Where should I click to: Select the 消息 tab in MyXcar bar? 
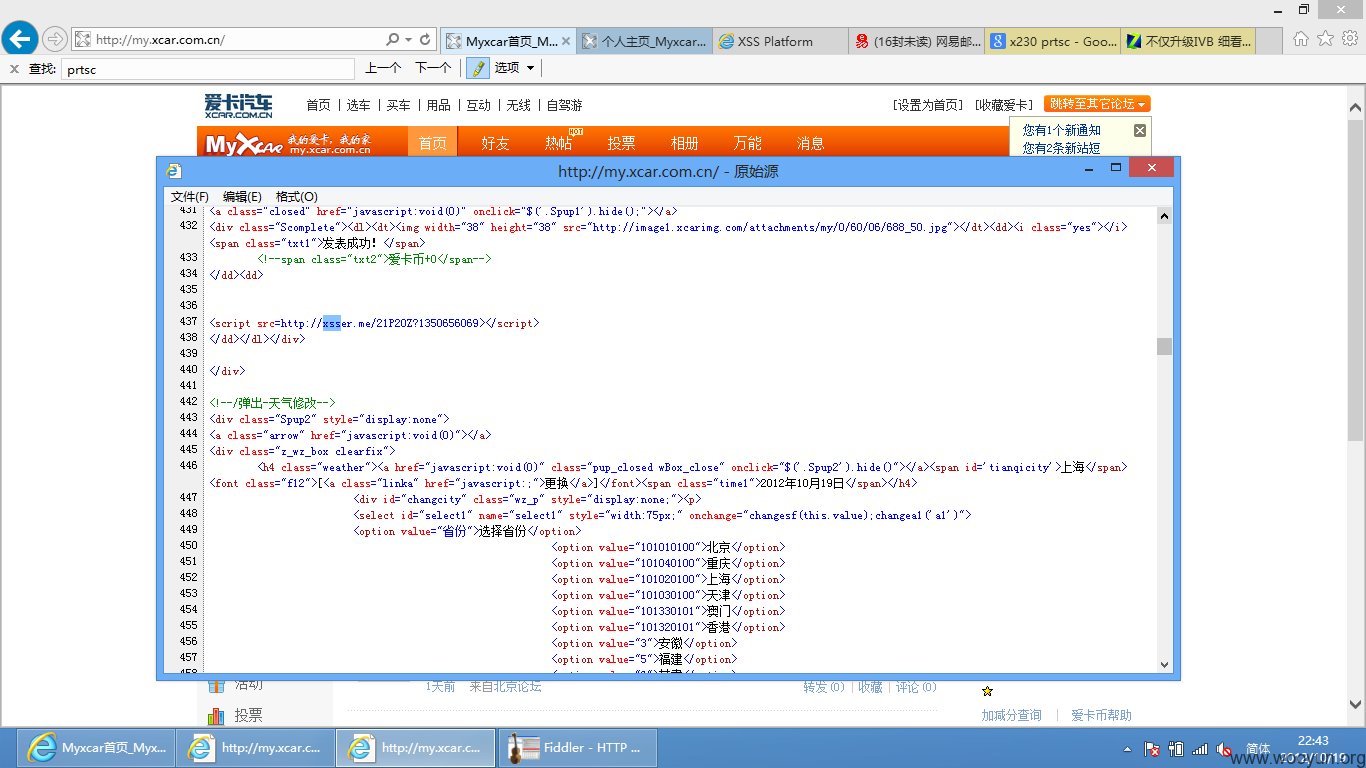point(811,143)
